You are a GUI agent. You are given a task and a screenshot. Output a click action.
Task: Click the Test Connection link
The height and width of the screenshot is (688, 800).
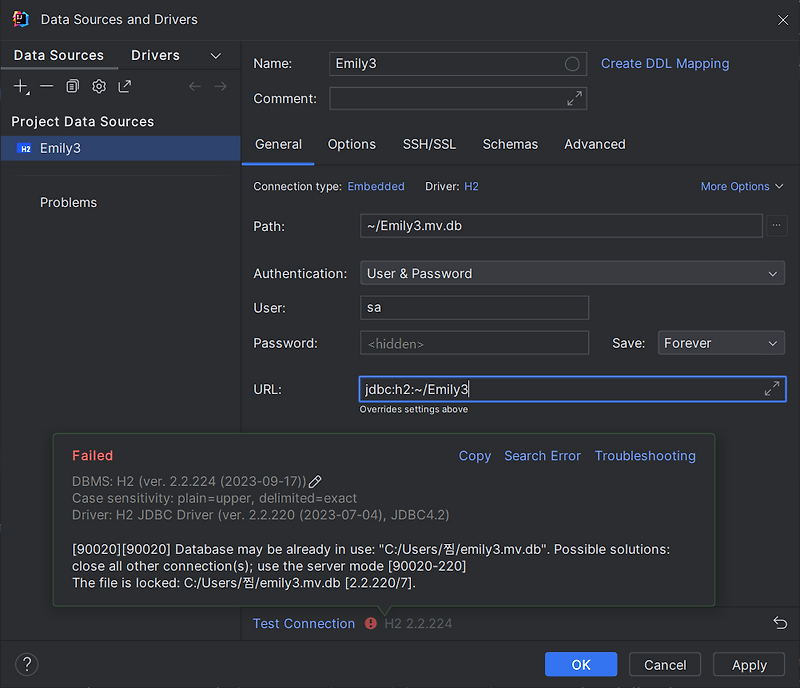tap(304, 623)
